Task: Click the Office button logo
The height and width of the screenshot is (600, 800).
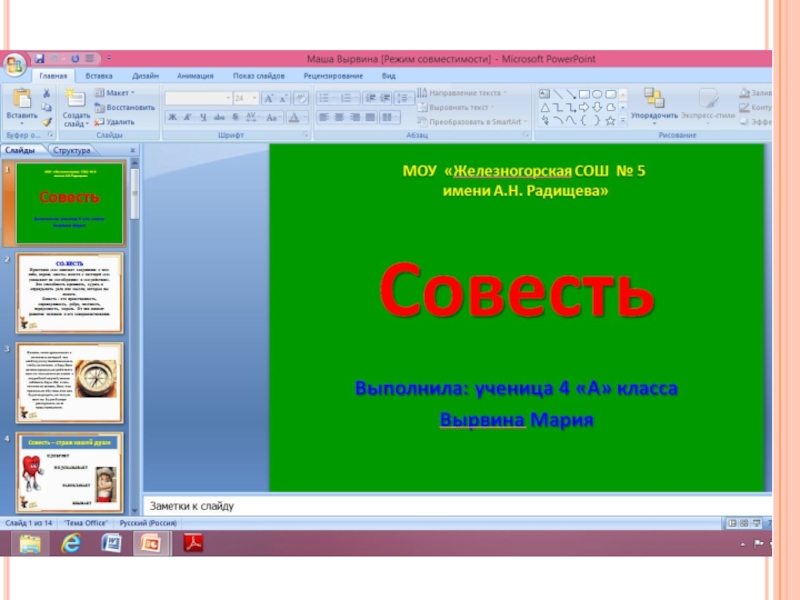Action: click(x=14, y=66)
